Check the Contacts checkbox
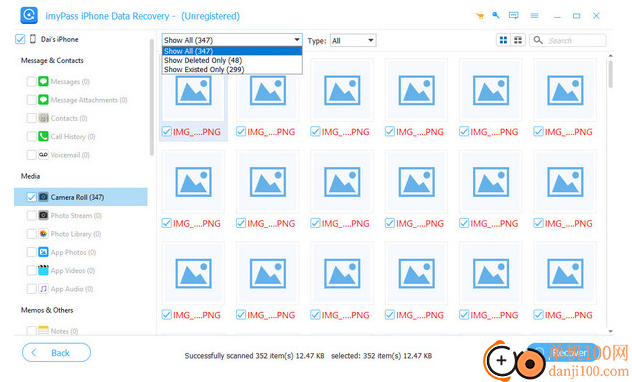632x382 pixels. click(31, 118)
